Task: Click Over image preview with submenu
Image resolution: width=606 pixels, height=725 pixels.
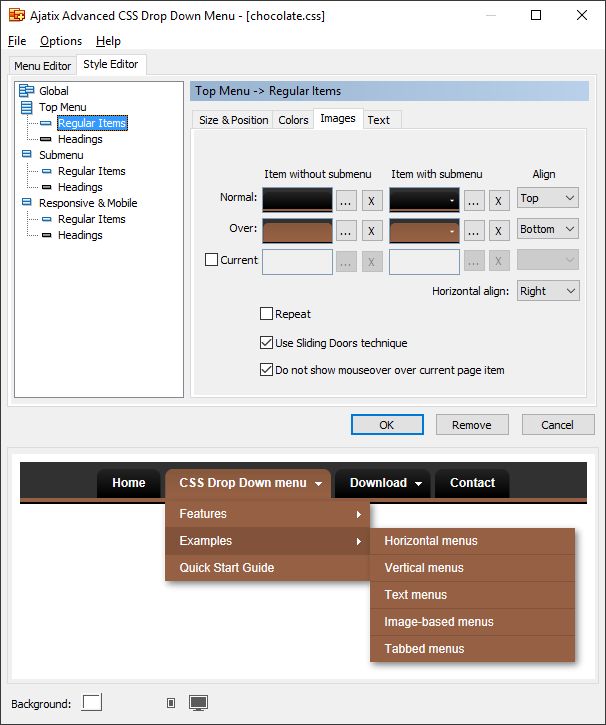Action: [424, 231]
